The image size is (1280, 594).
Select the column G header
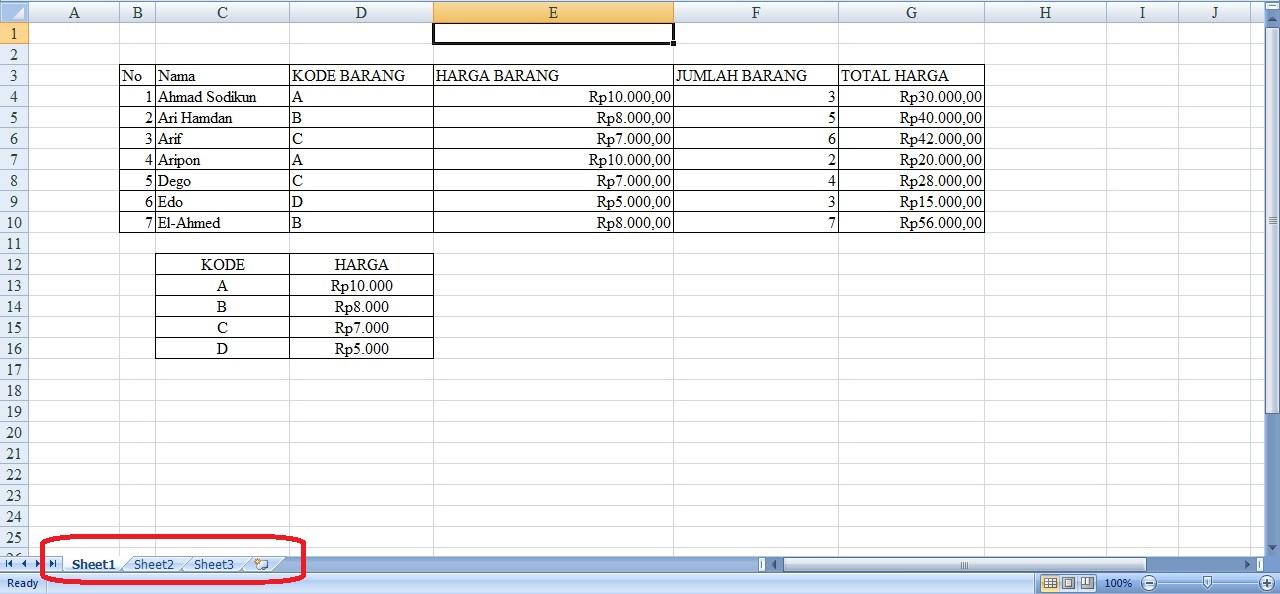[x=911, y=12]
